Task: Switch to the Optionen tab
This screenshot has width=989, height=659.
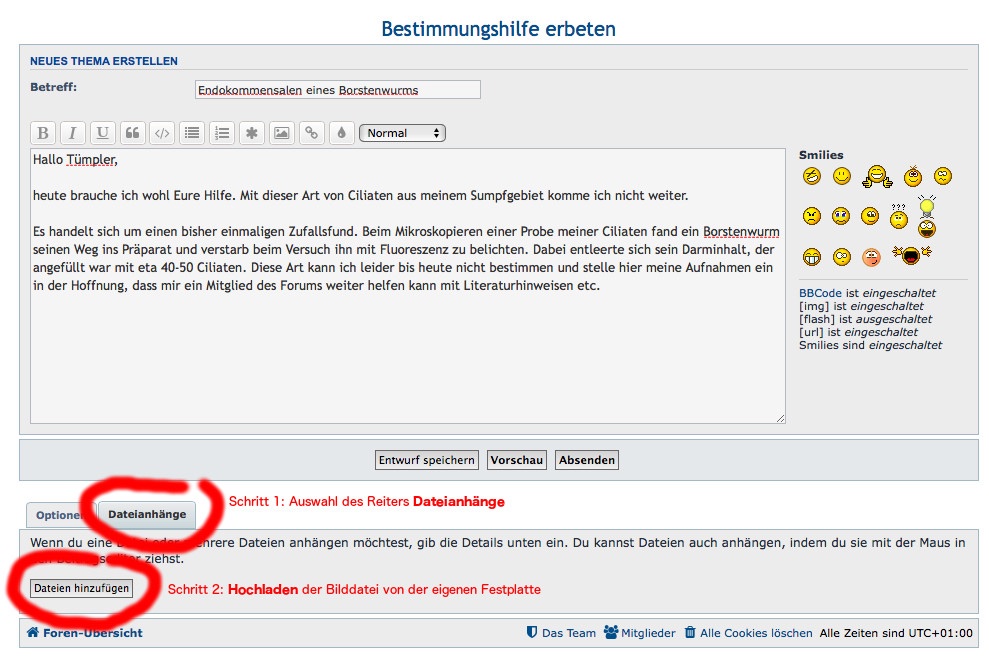Action: click(58, 515)
